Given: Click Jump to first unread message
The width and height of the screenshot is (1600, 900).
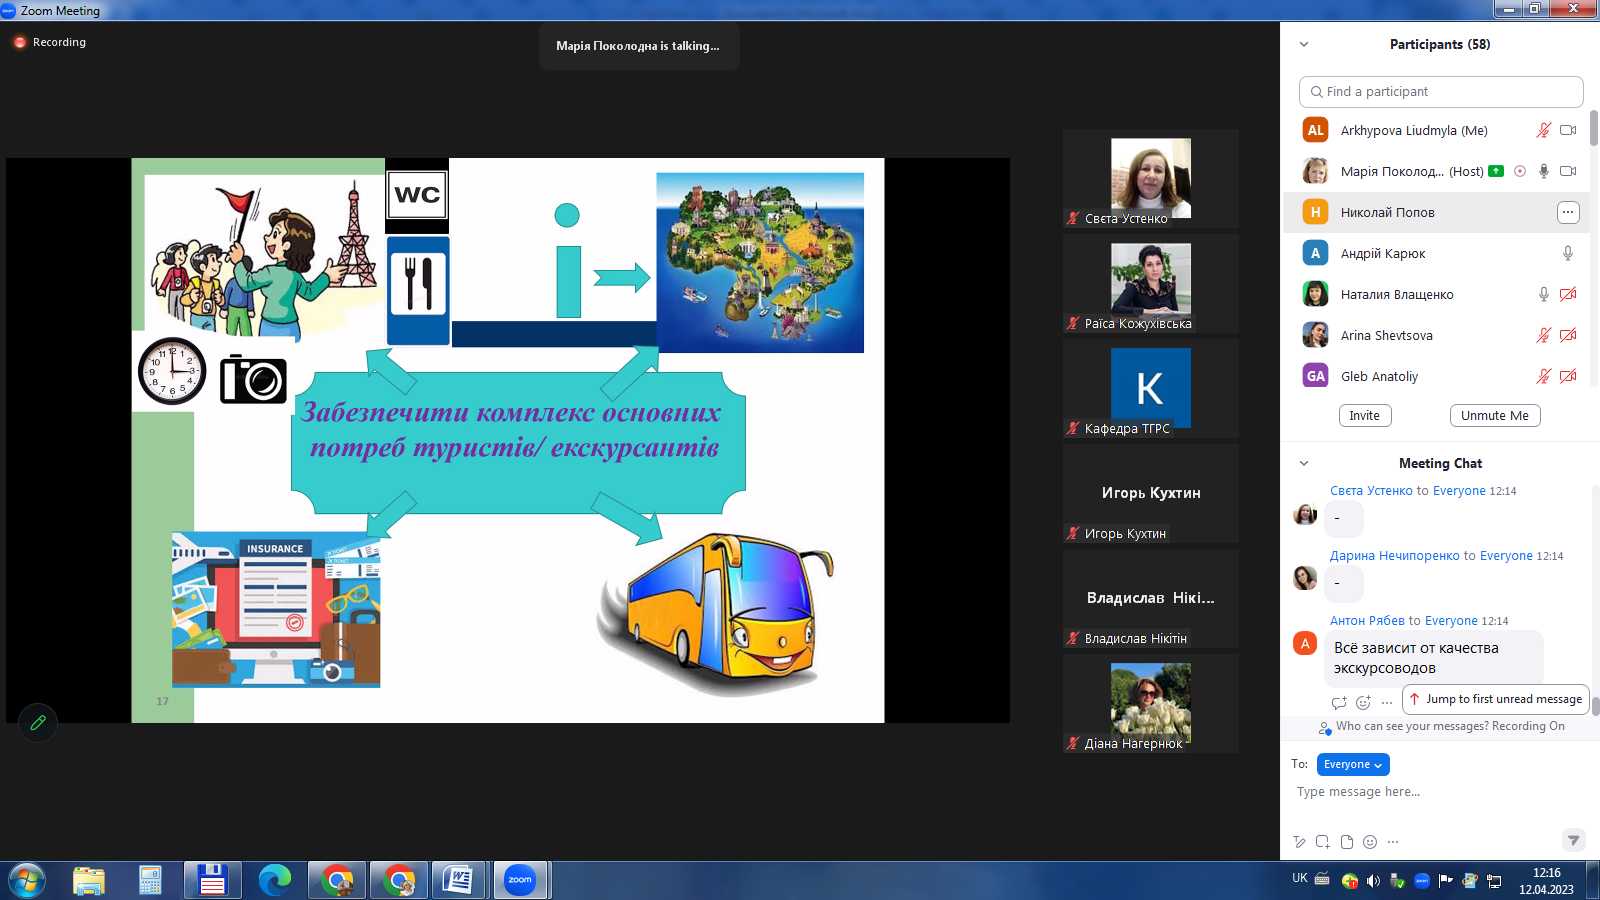Looking at the screenshot, I should [1495, 699].
